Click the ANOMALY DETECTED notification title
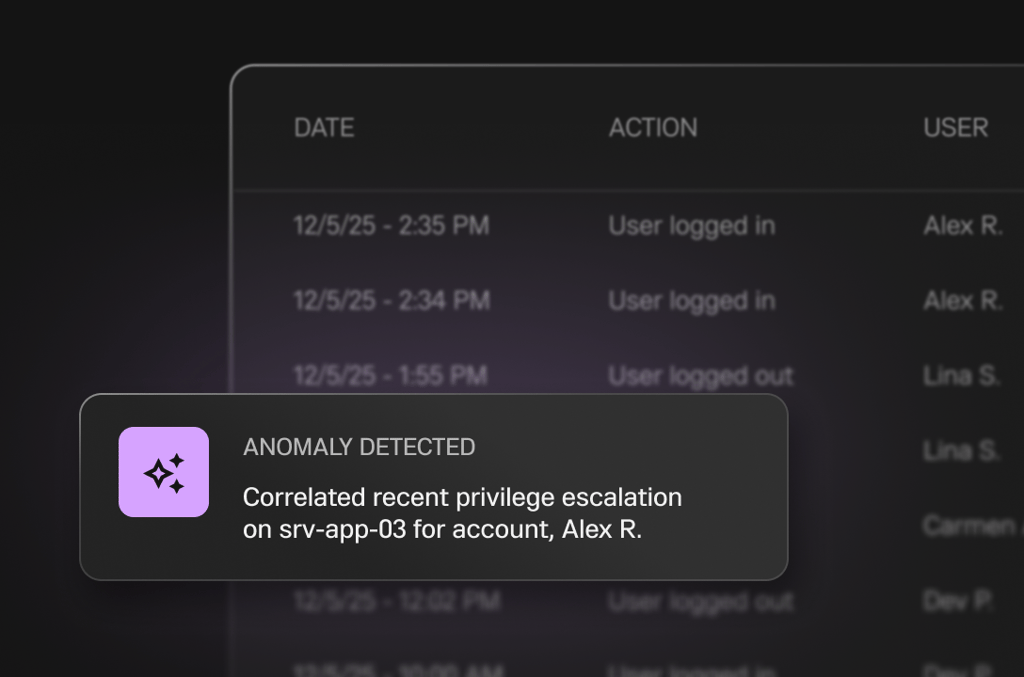 click(359, 447)
